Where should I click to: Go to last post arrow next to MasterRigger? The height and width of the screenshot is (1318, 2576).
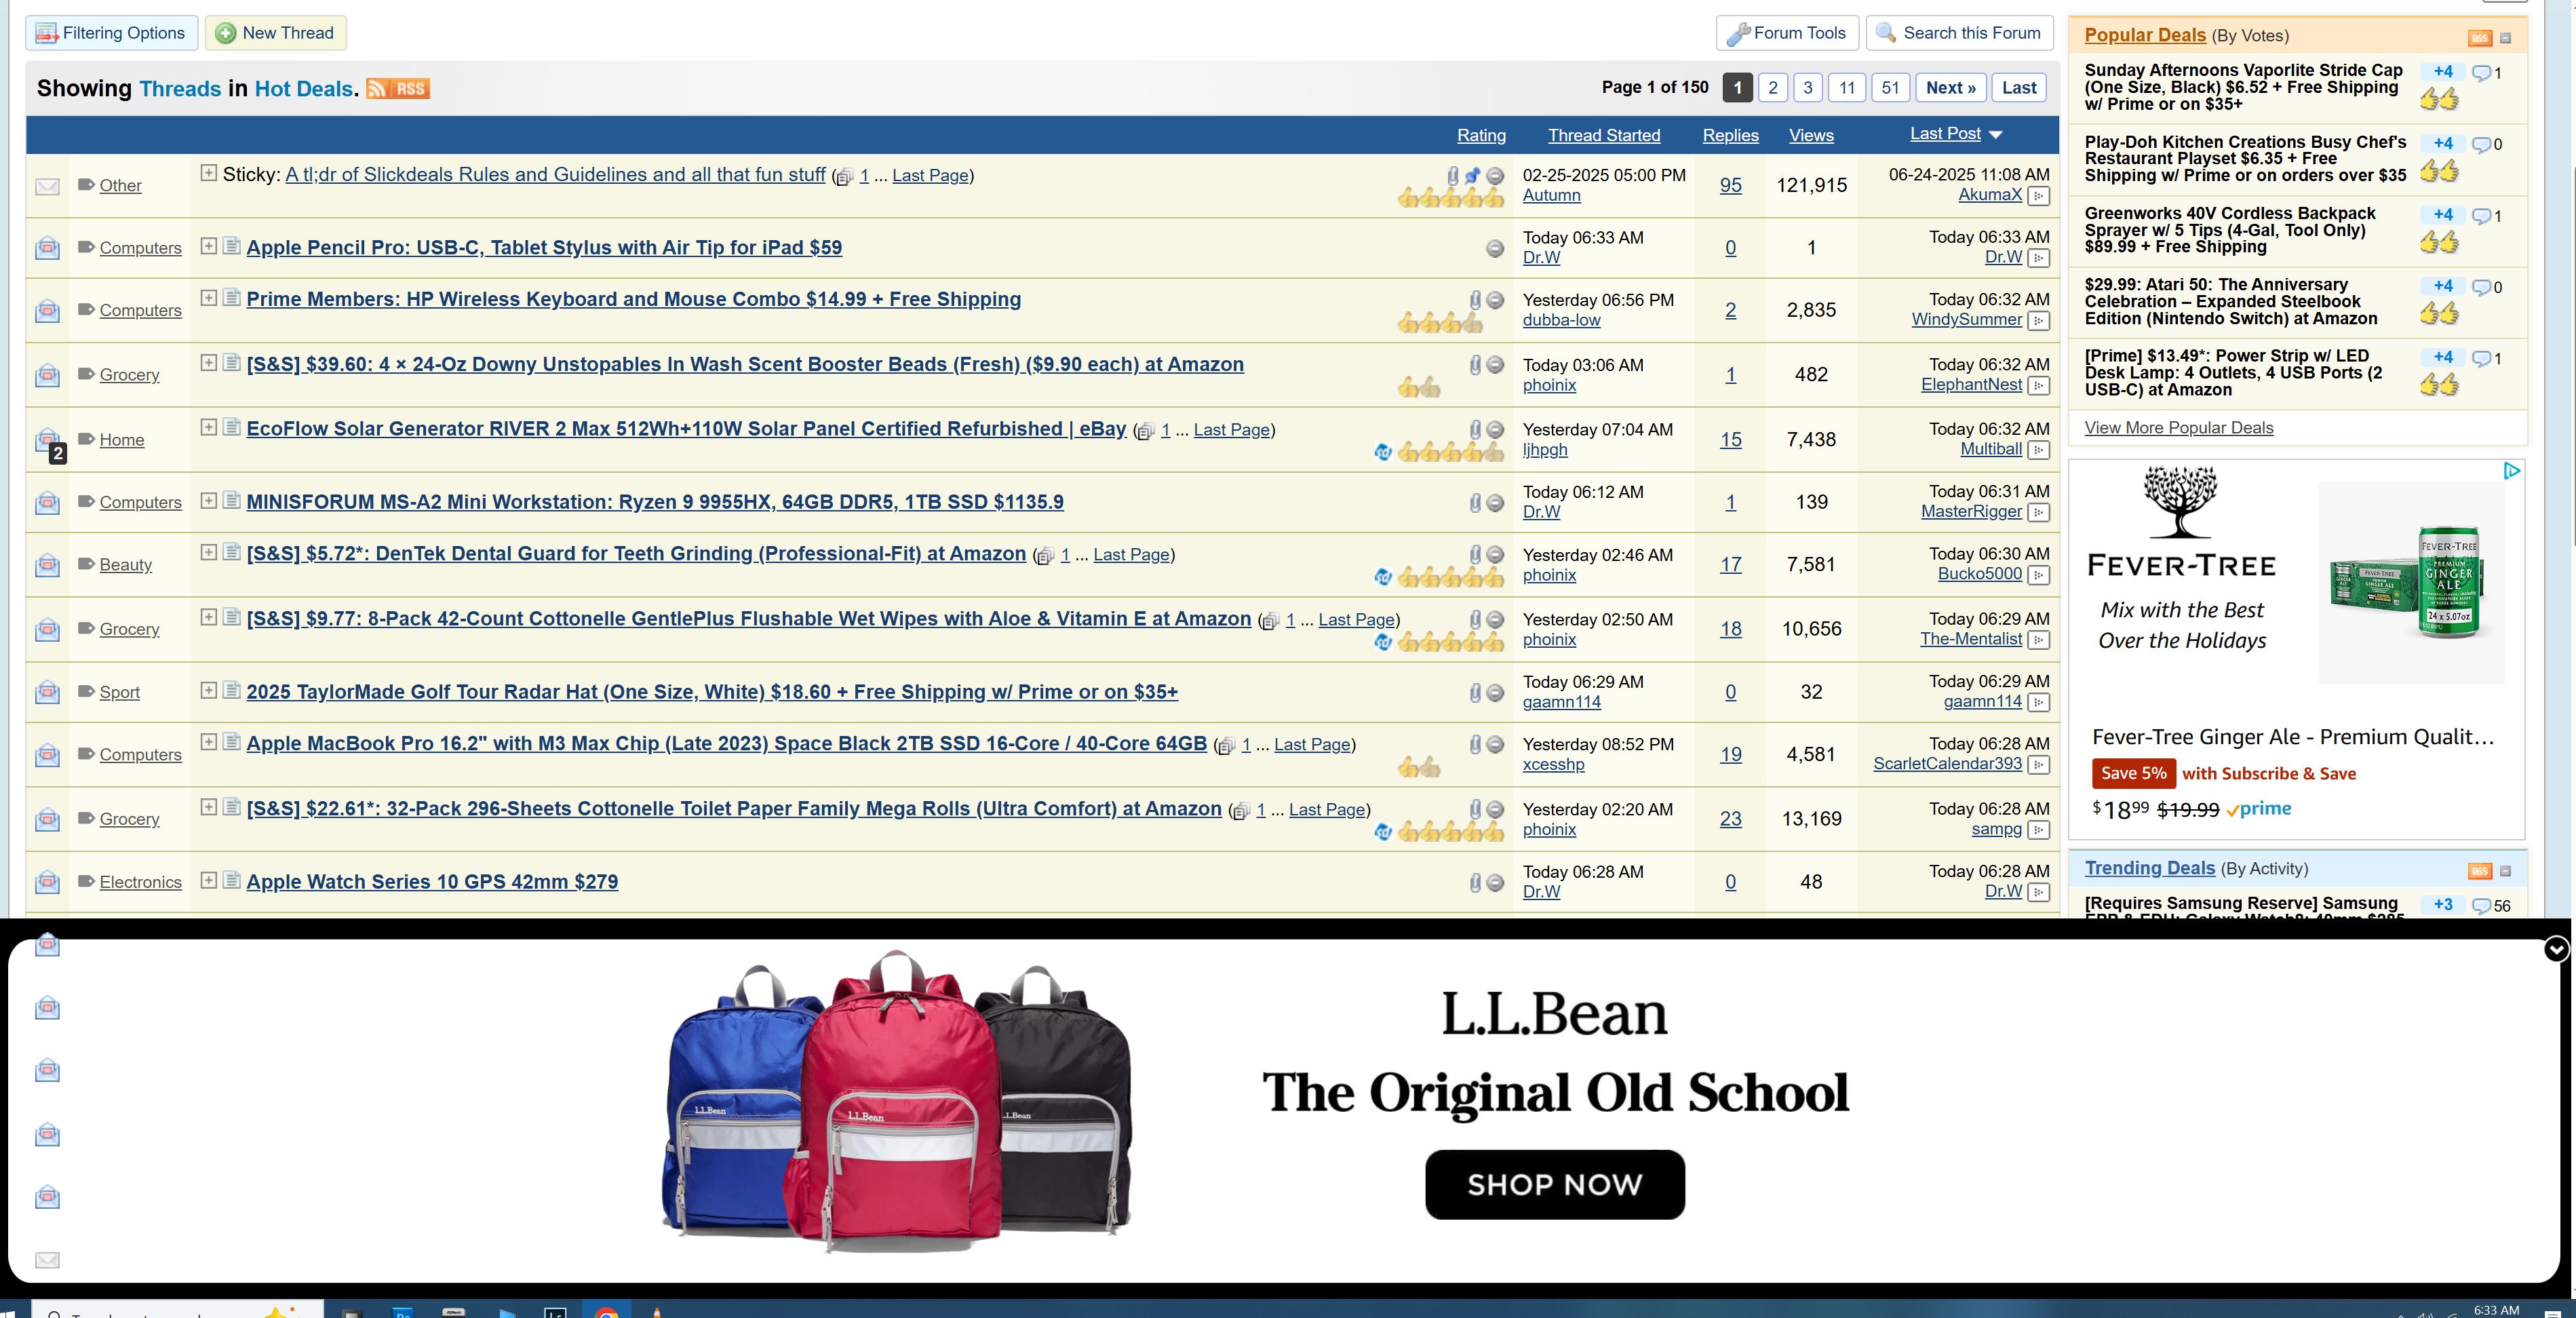tap(2038, 512)
